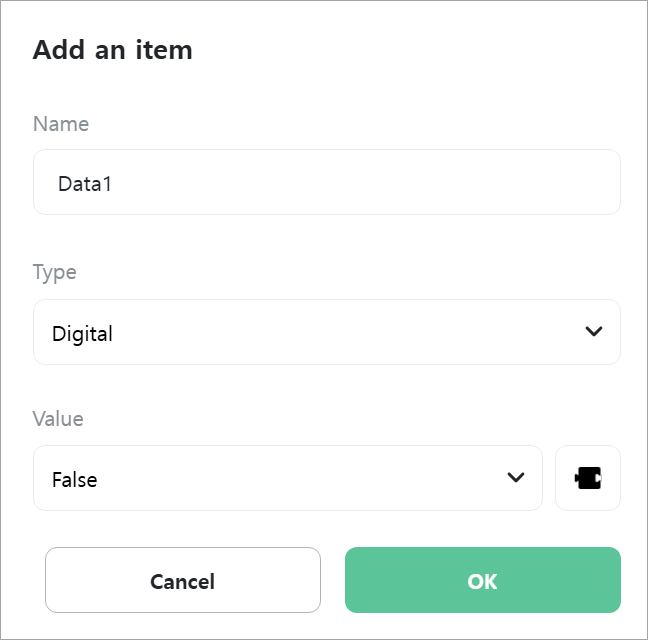The height and width of the screenshot is (640, 648).
Task: Click the Name label
Action: point(61,124)
